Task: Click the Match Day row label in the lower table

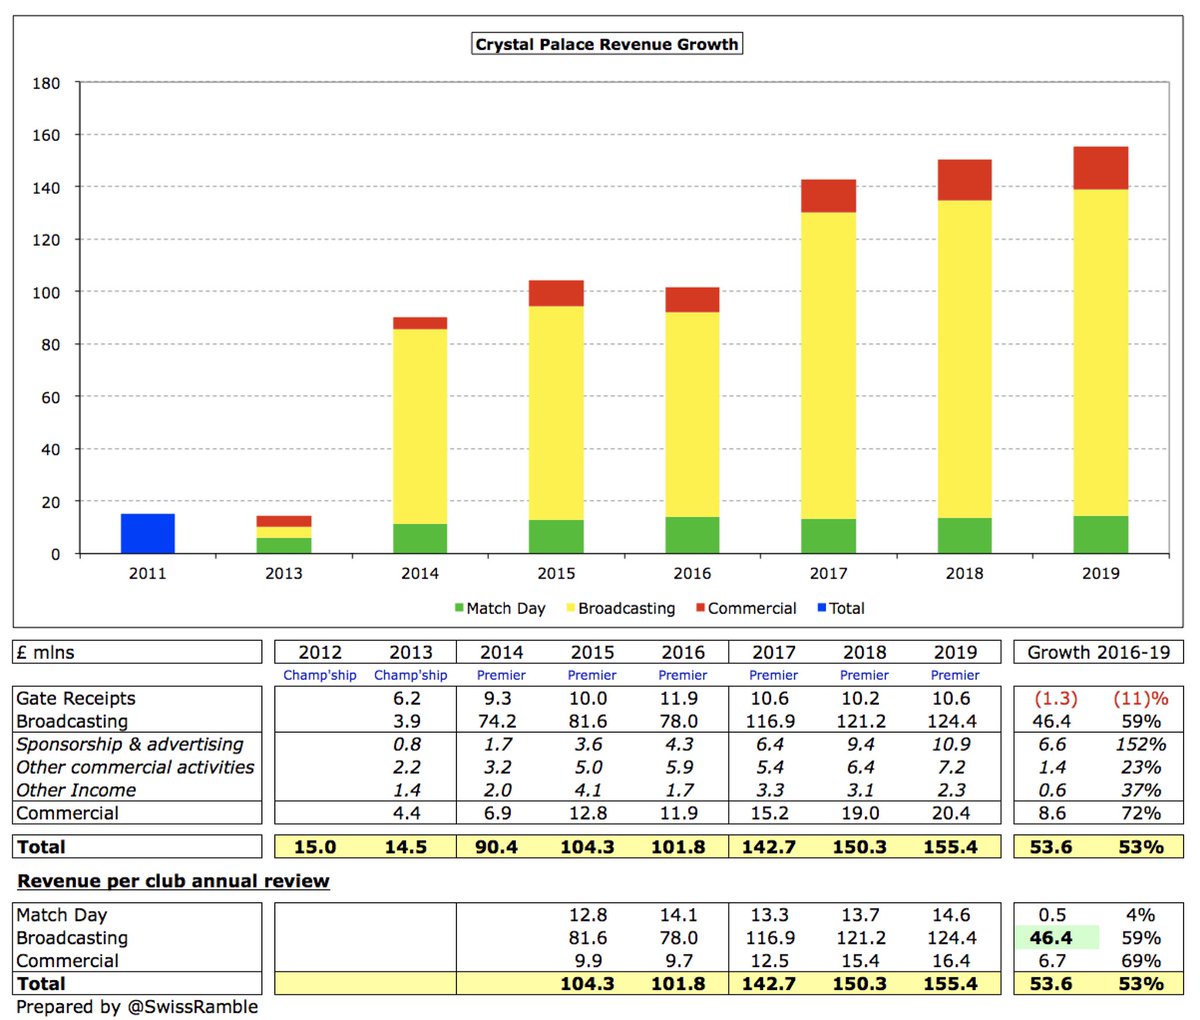Action: 62,915
